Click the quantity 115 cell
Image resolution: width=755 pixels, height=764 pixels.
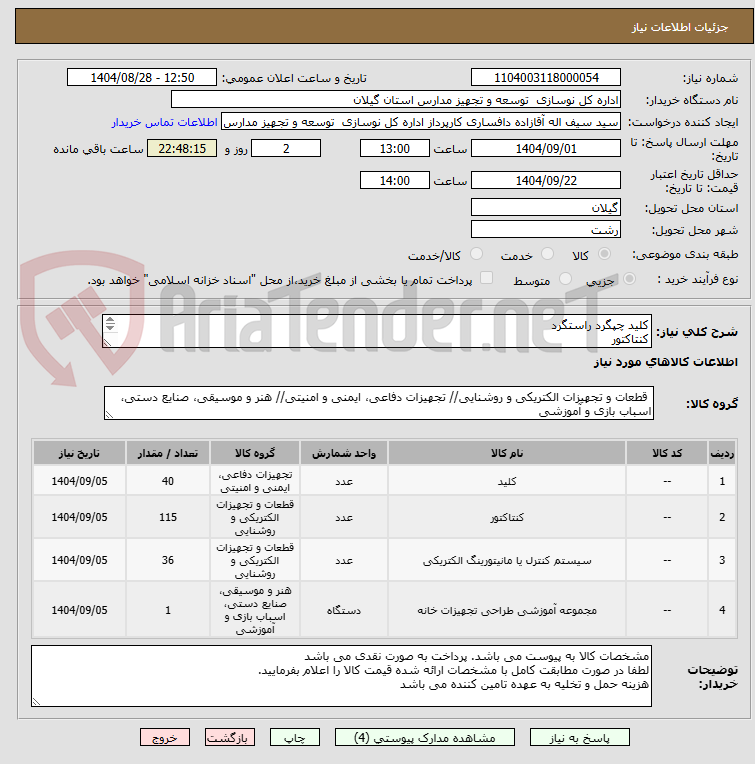[168, 517]
